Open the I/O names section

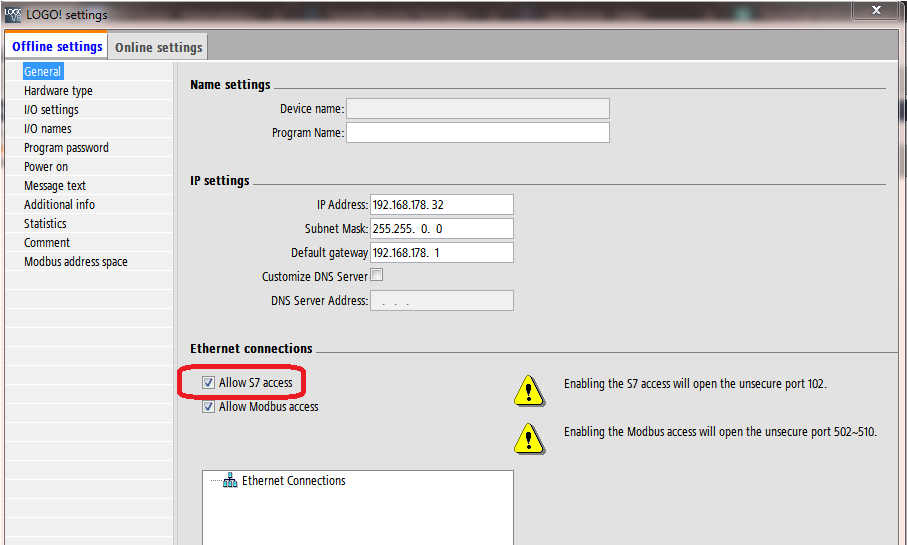[x=47, y=128]
